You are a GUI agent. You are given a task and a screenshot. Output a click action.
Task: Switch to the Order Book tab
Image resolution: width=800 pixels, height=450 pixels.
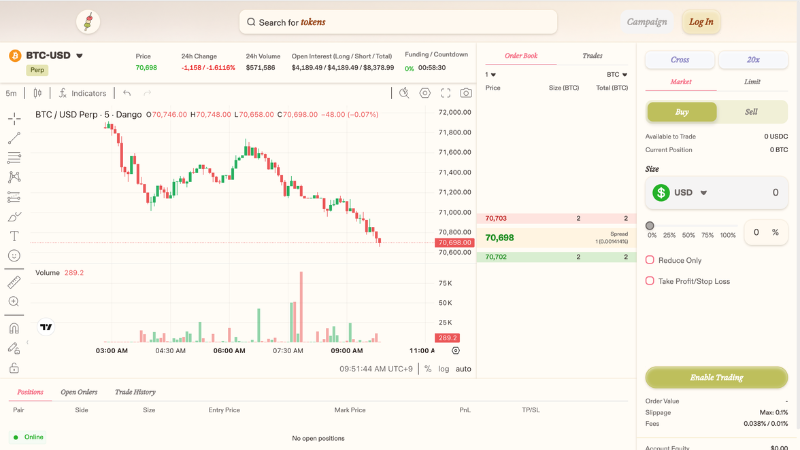[521, 56]
